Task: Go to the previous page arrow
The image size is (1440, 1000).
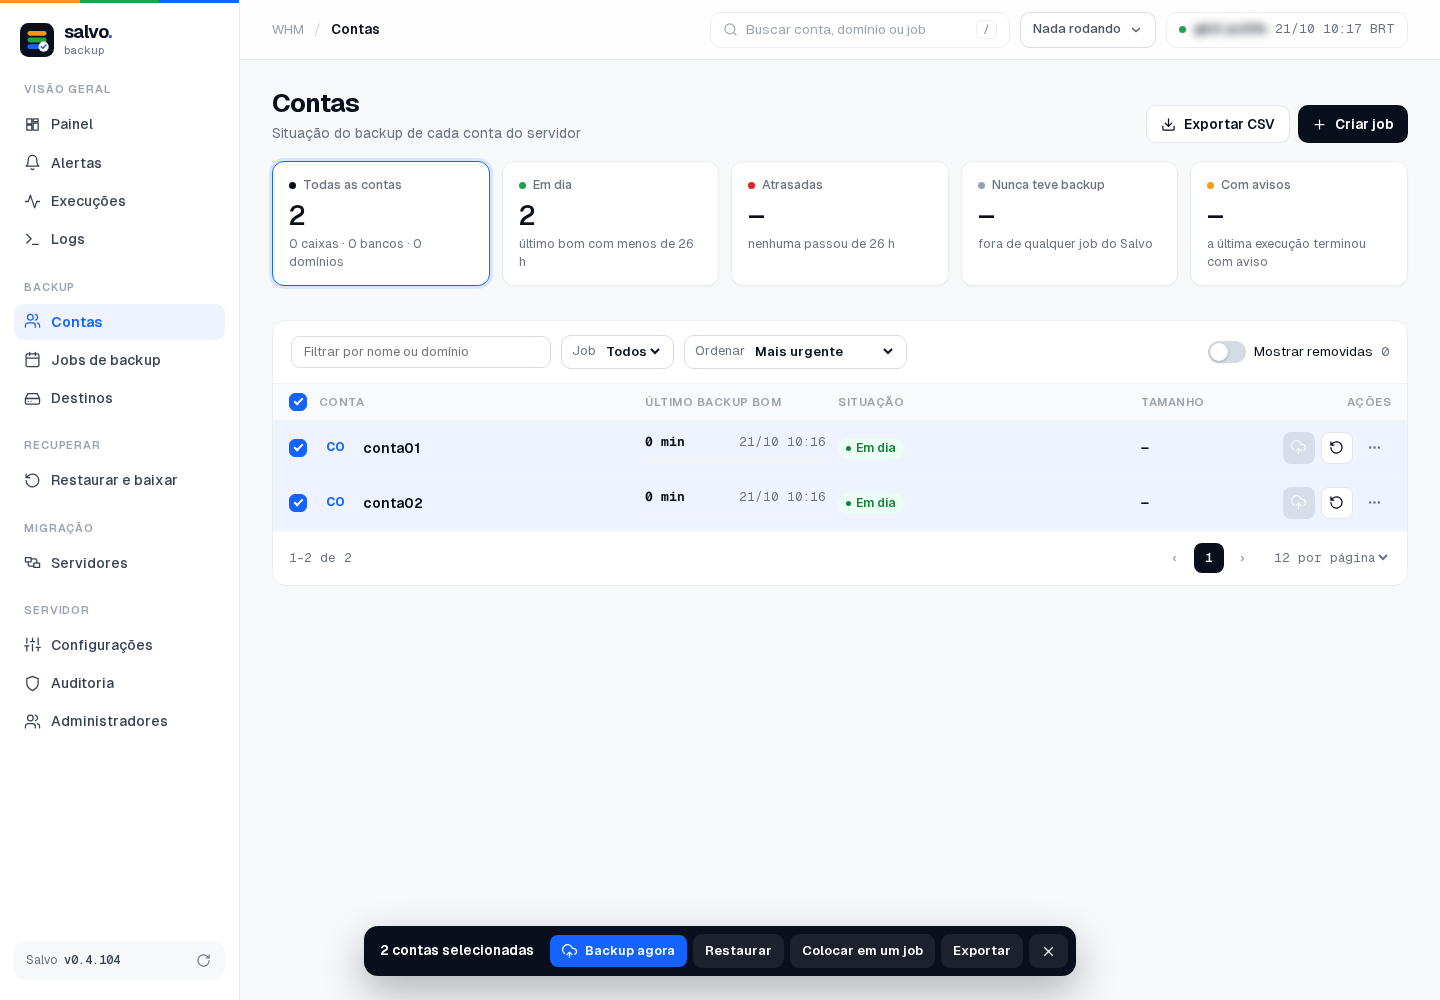Action: pyautogui.click(x=1175, y=558)
